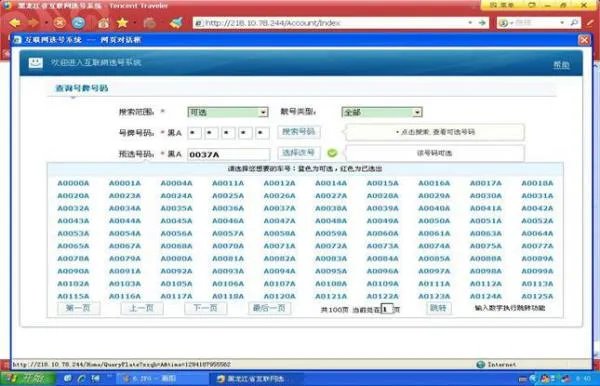Stop page loading with the red X icon
This screenshot has height=386, width=600.
(59, 23)
